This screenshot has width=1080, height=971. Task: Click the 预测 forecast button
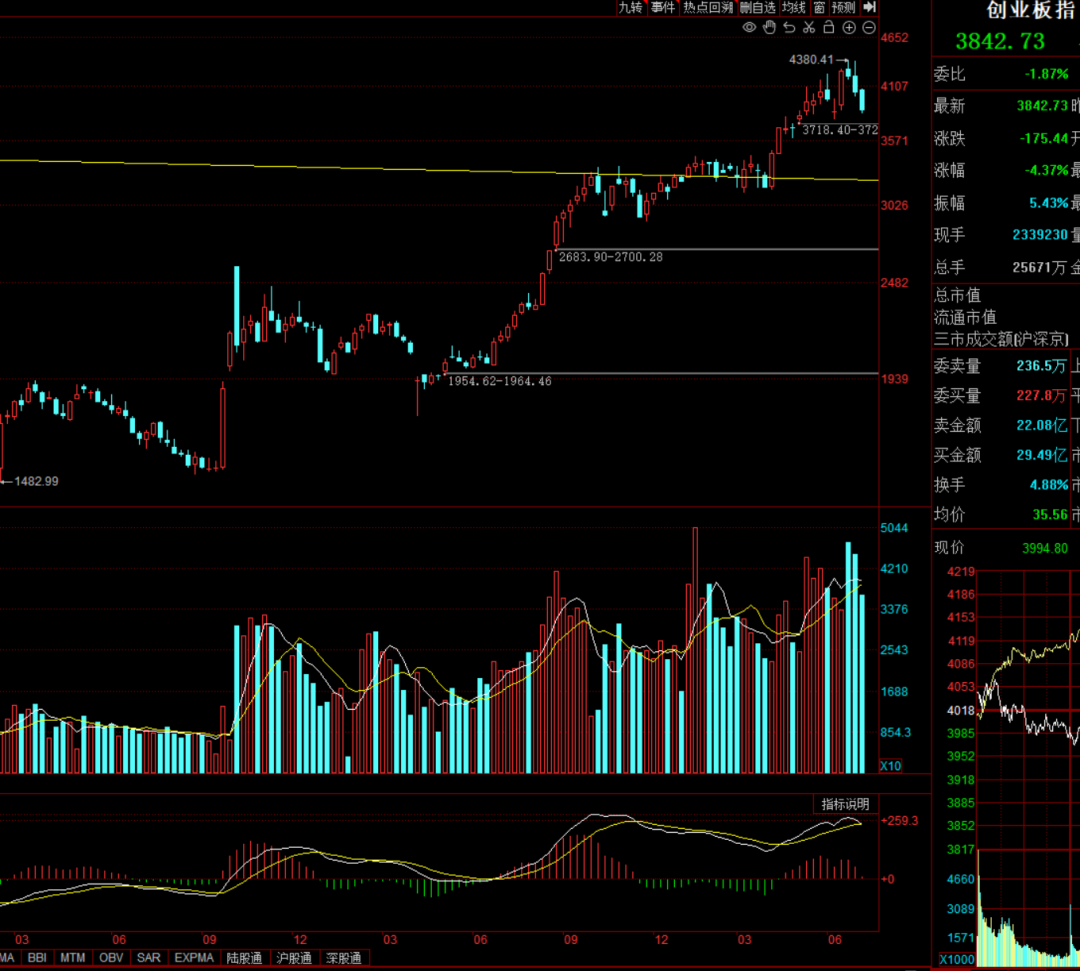843,7
